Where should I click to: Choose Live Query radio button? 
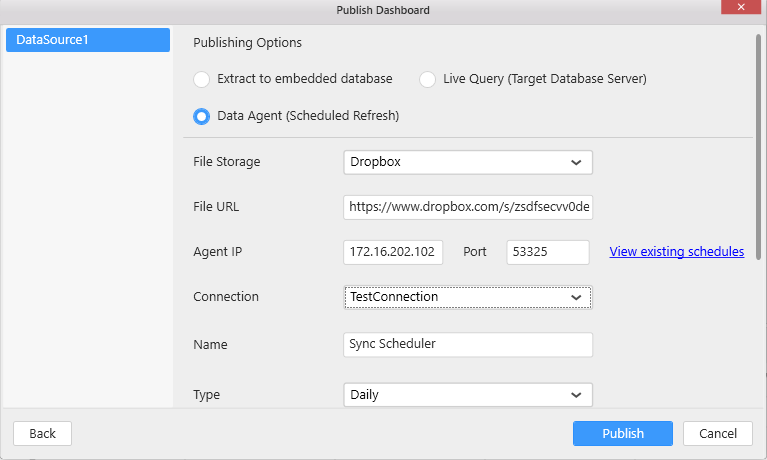[x=428, y=79]
